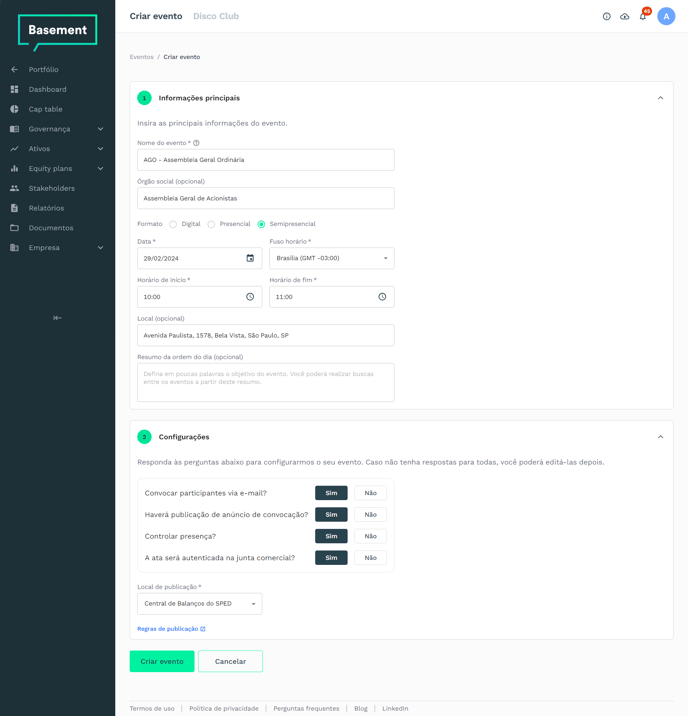Click the clock icon for Horário de início
The width and height of the screenshot is (688, 716).
point(250,297)
